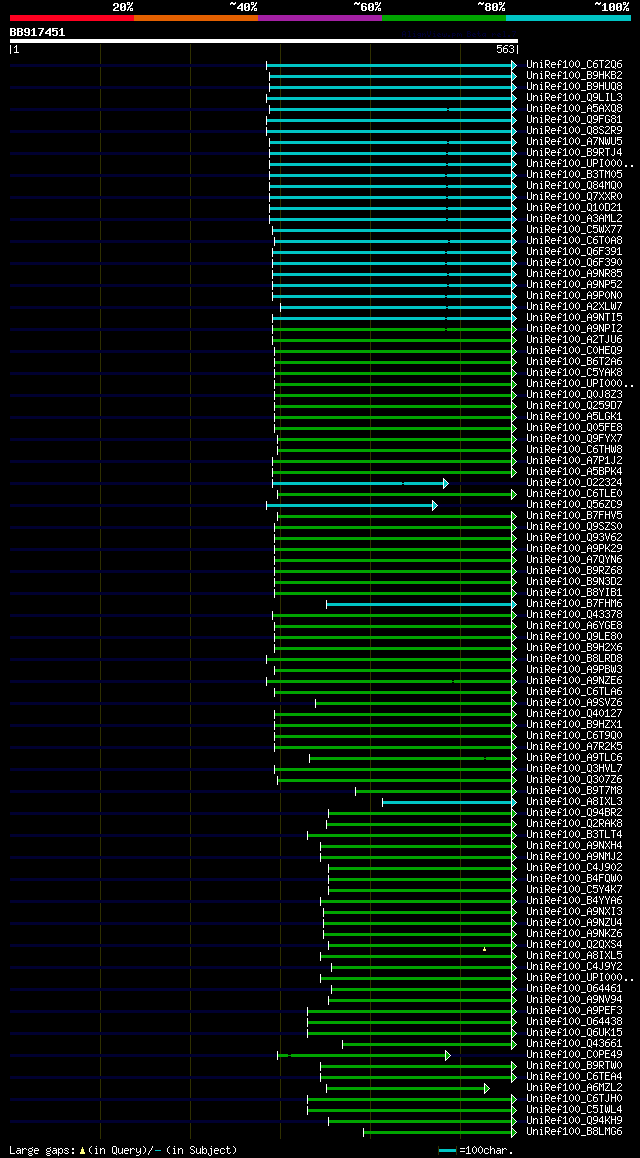Click the red 20% identity legend segment
Image resolution: width=640 pixels, height=1158 pixels.
pyautogui.click(x=72, y=17)
